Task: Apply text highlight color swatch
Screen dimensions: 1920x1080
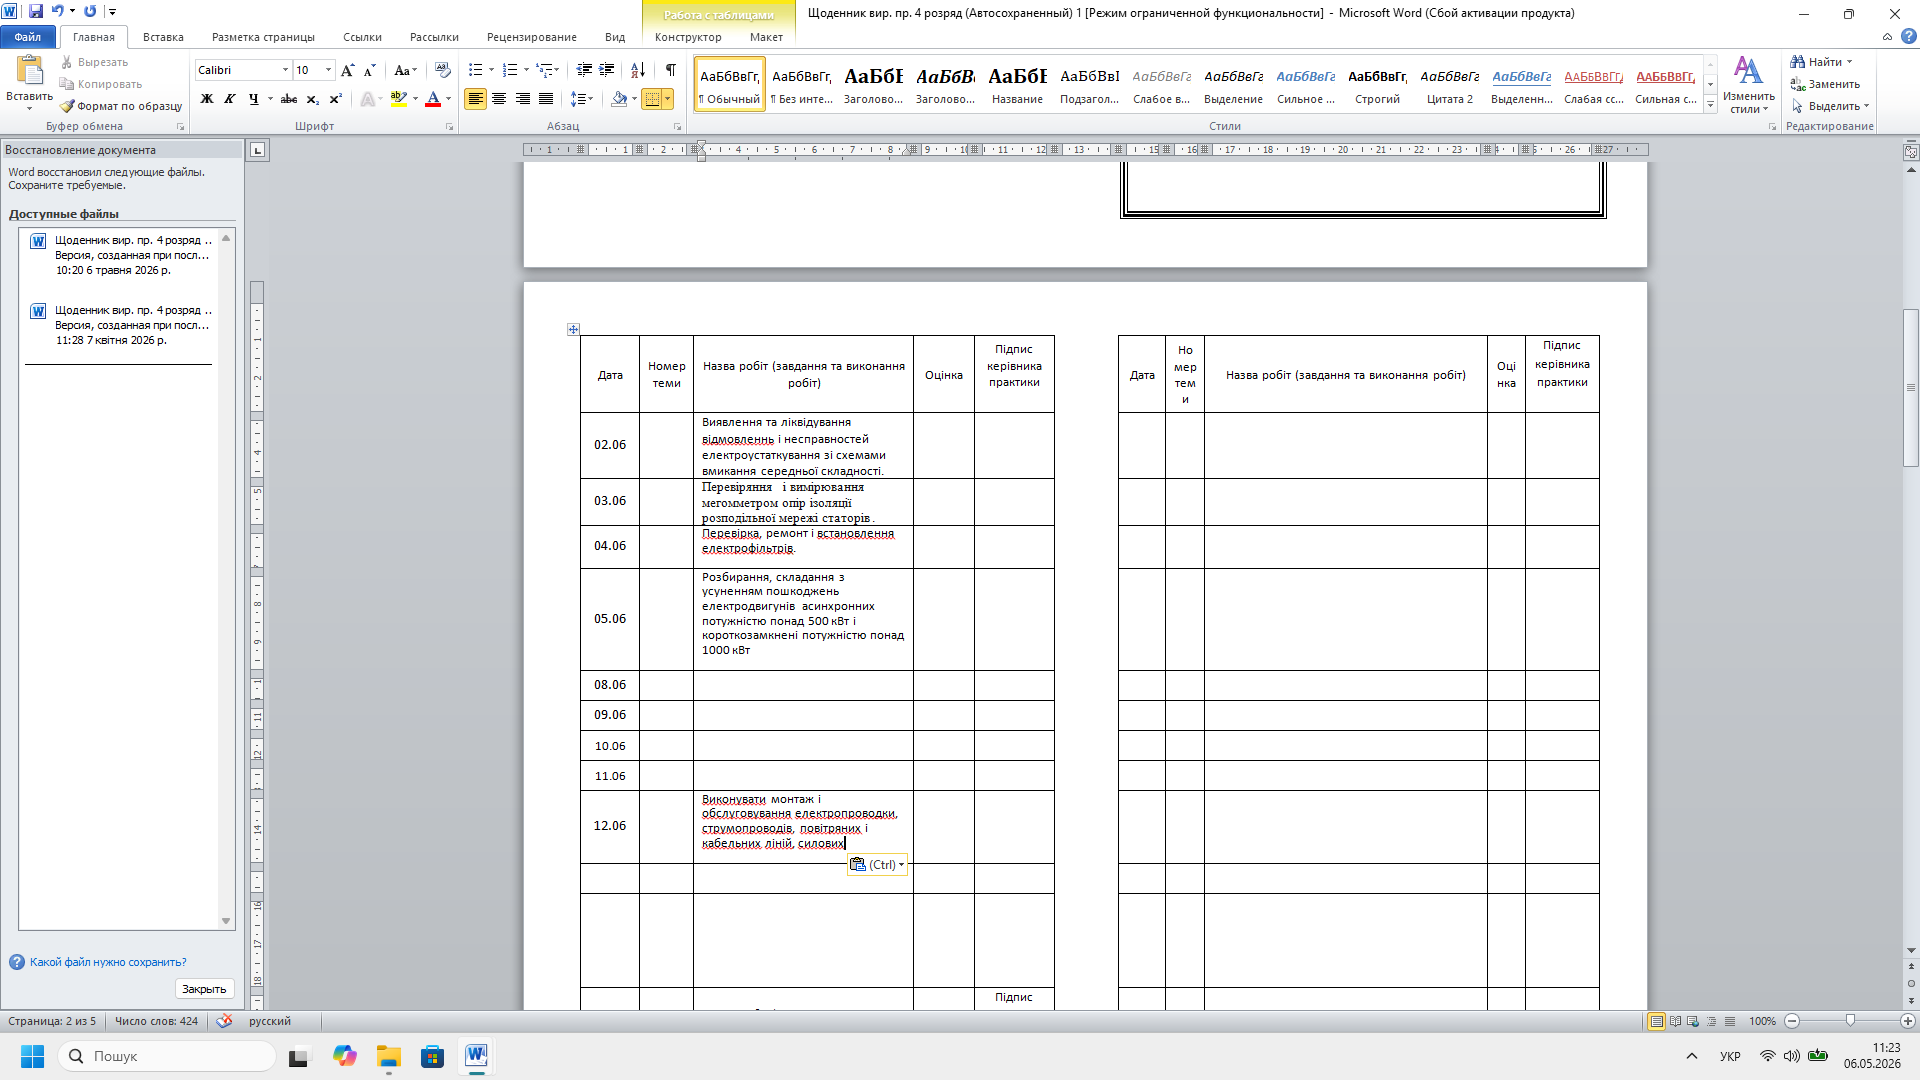Action: pos(399,99)
